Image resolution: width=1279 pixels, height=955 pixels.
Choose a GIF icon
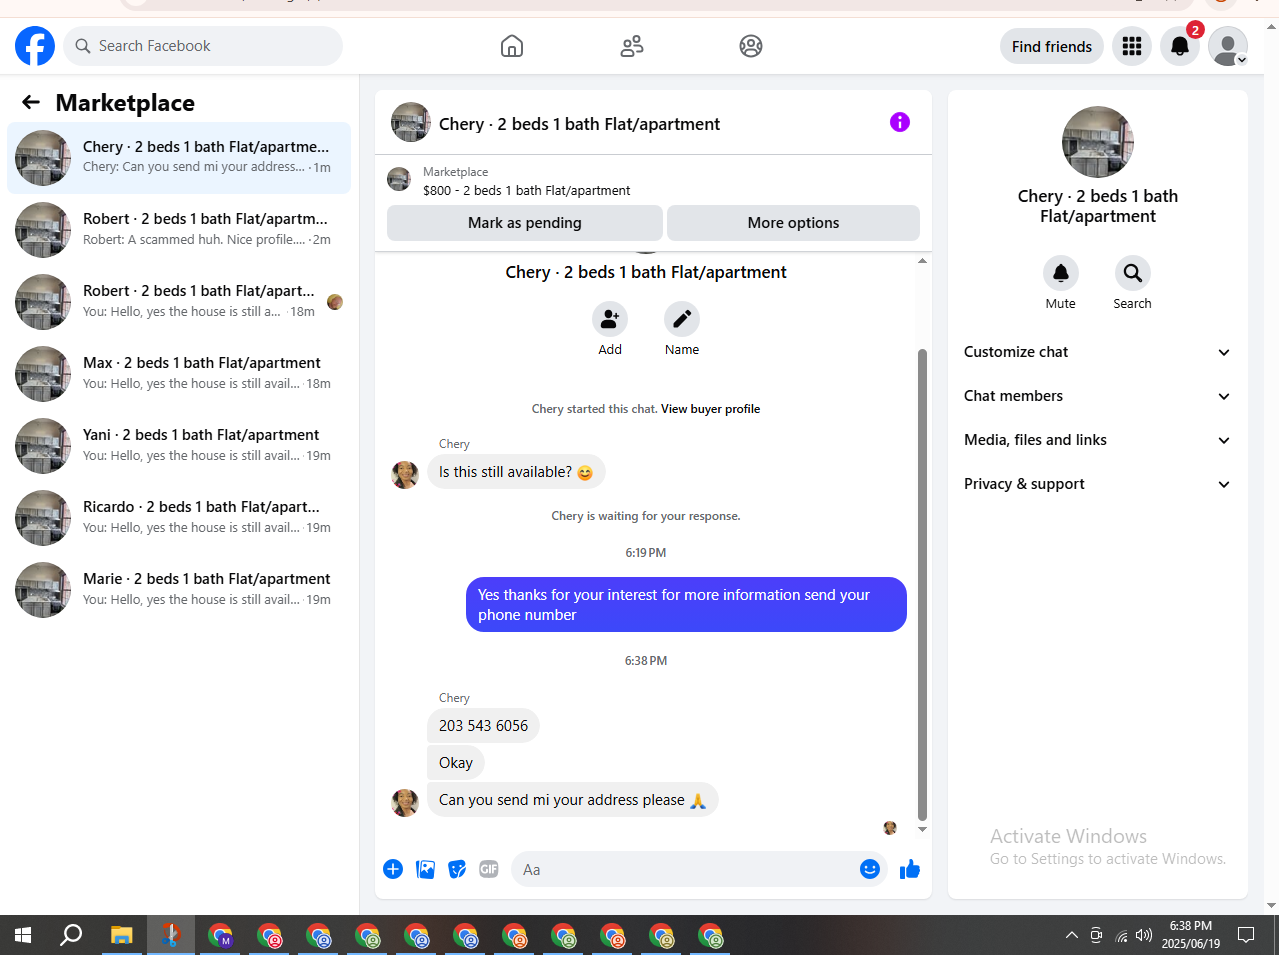489,869
